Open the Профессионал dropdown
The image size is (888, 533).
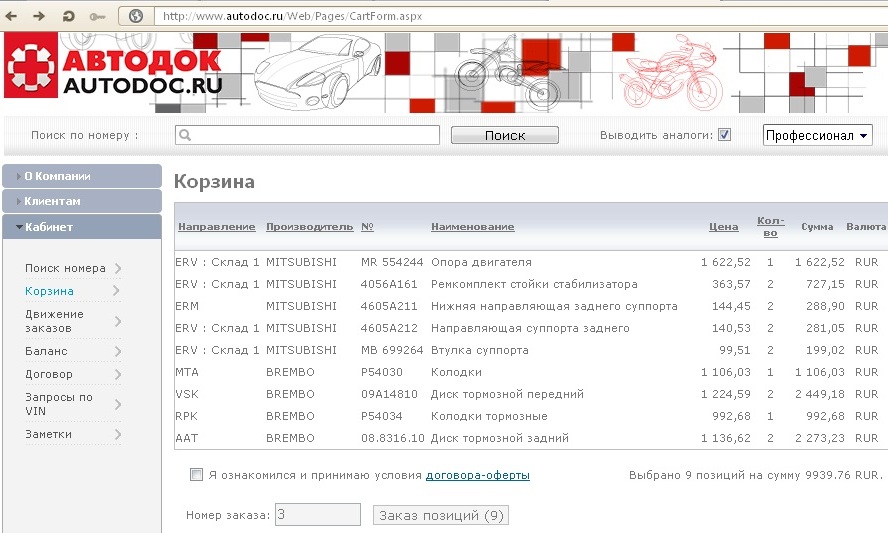coord(817,135)
